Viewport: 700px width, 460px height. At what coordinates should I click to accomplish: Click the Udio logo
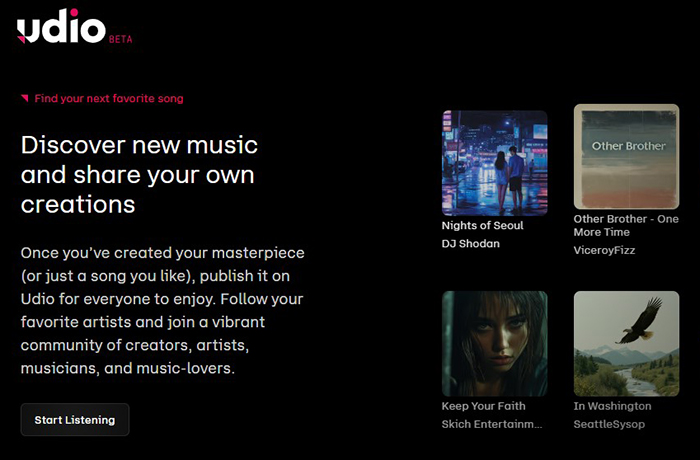tap(61, 26)
